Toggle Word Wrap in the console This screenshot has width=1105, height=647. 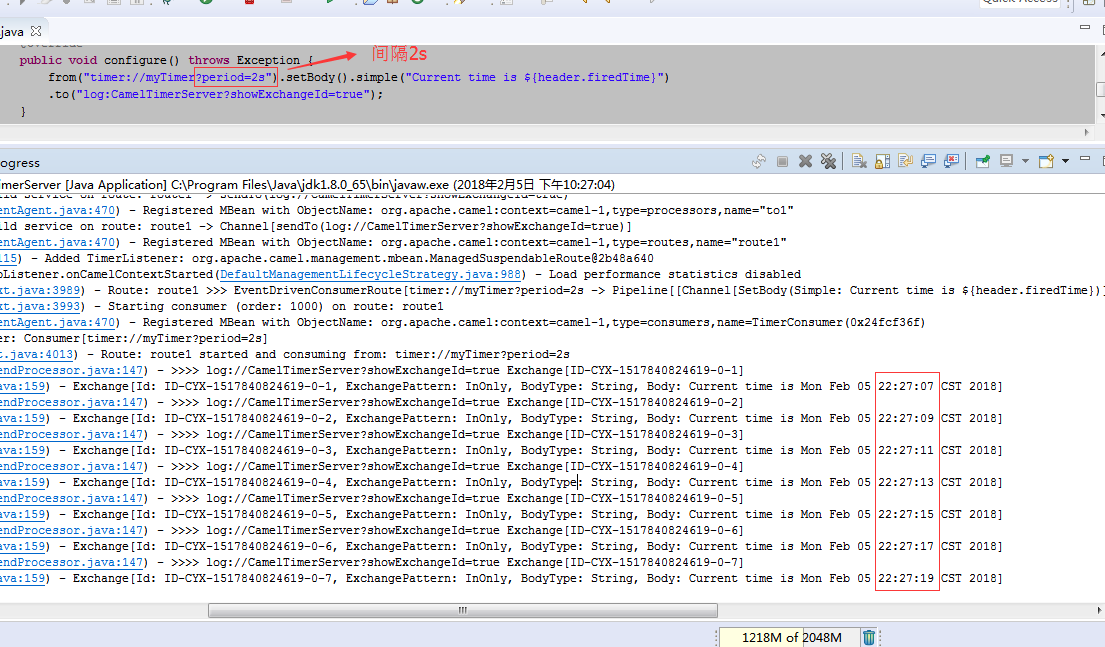(906, 162)
